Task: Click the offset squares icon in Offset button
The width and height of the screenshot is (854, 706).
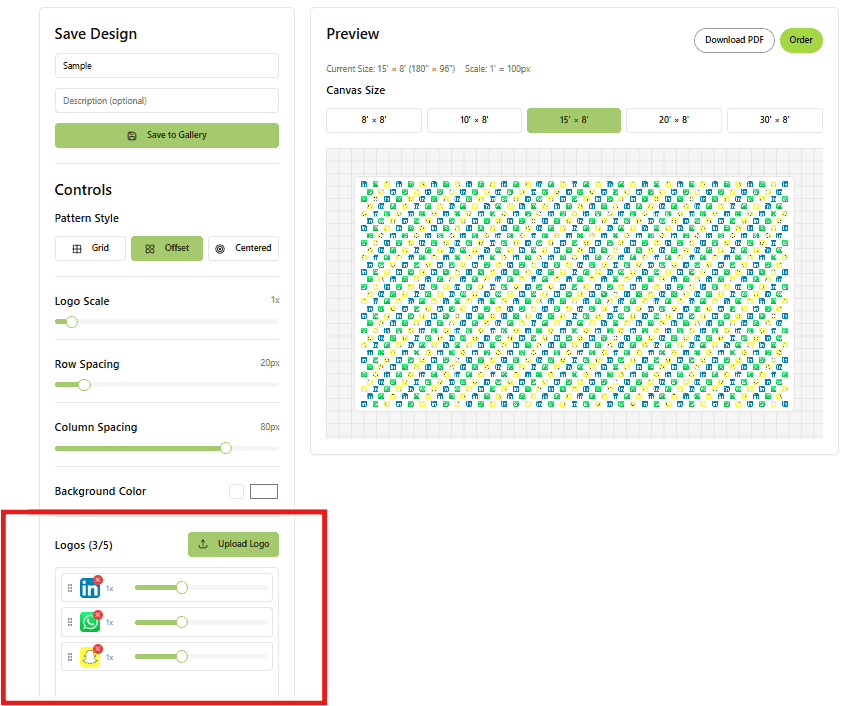Action: [150, 249]
